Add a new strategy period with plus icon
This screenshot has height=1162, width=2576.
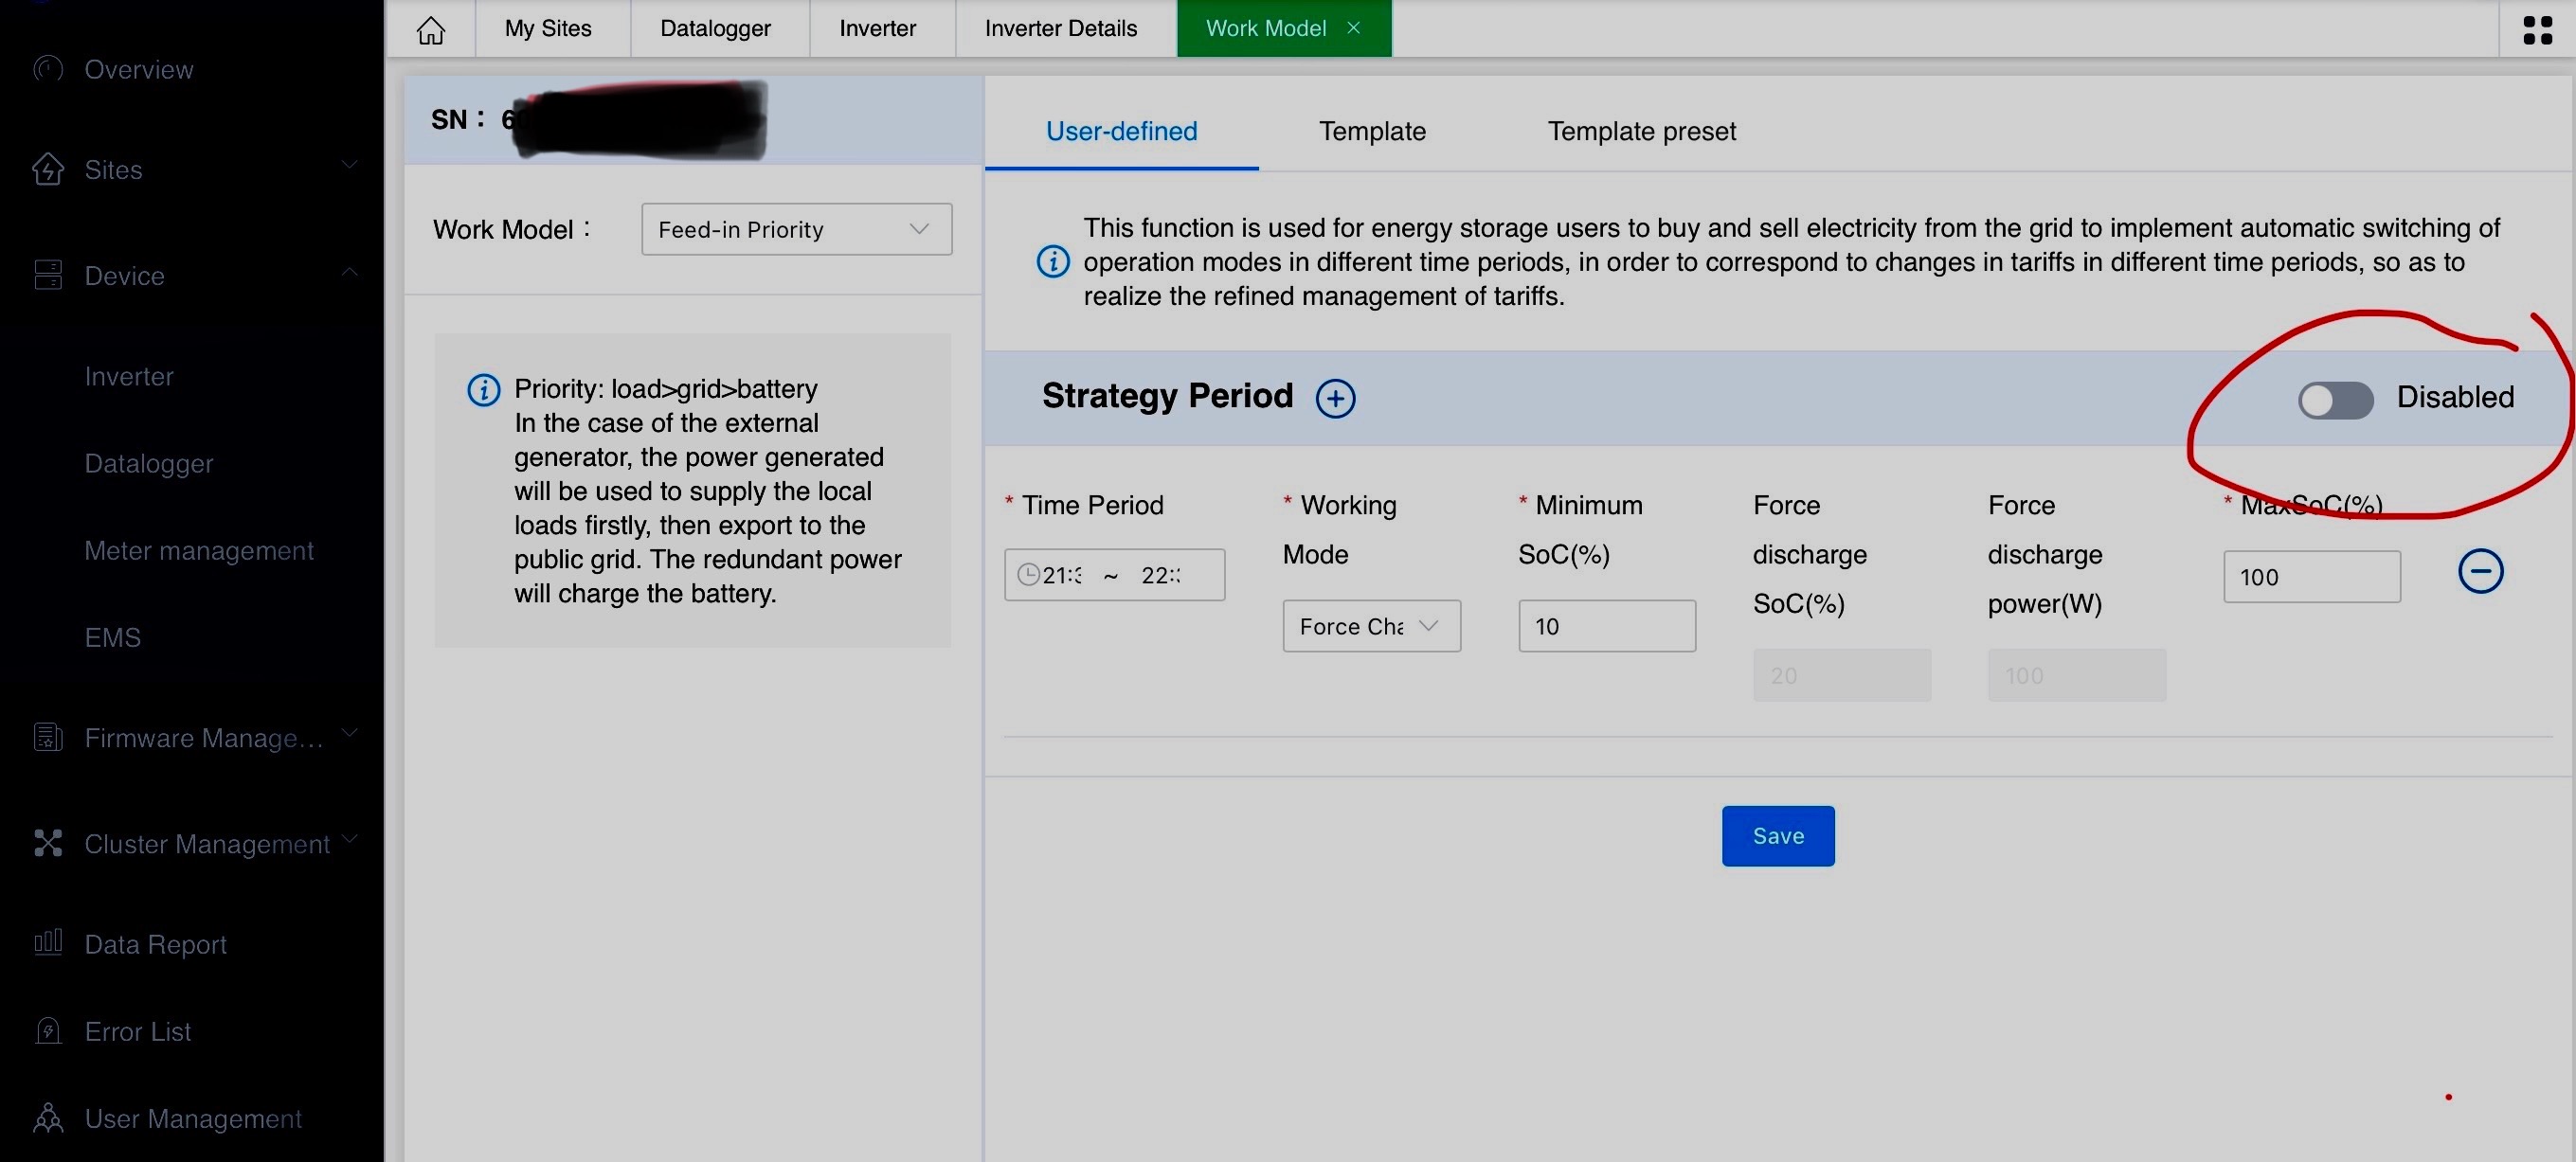click(1335, 398)
